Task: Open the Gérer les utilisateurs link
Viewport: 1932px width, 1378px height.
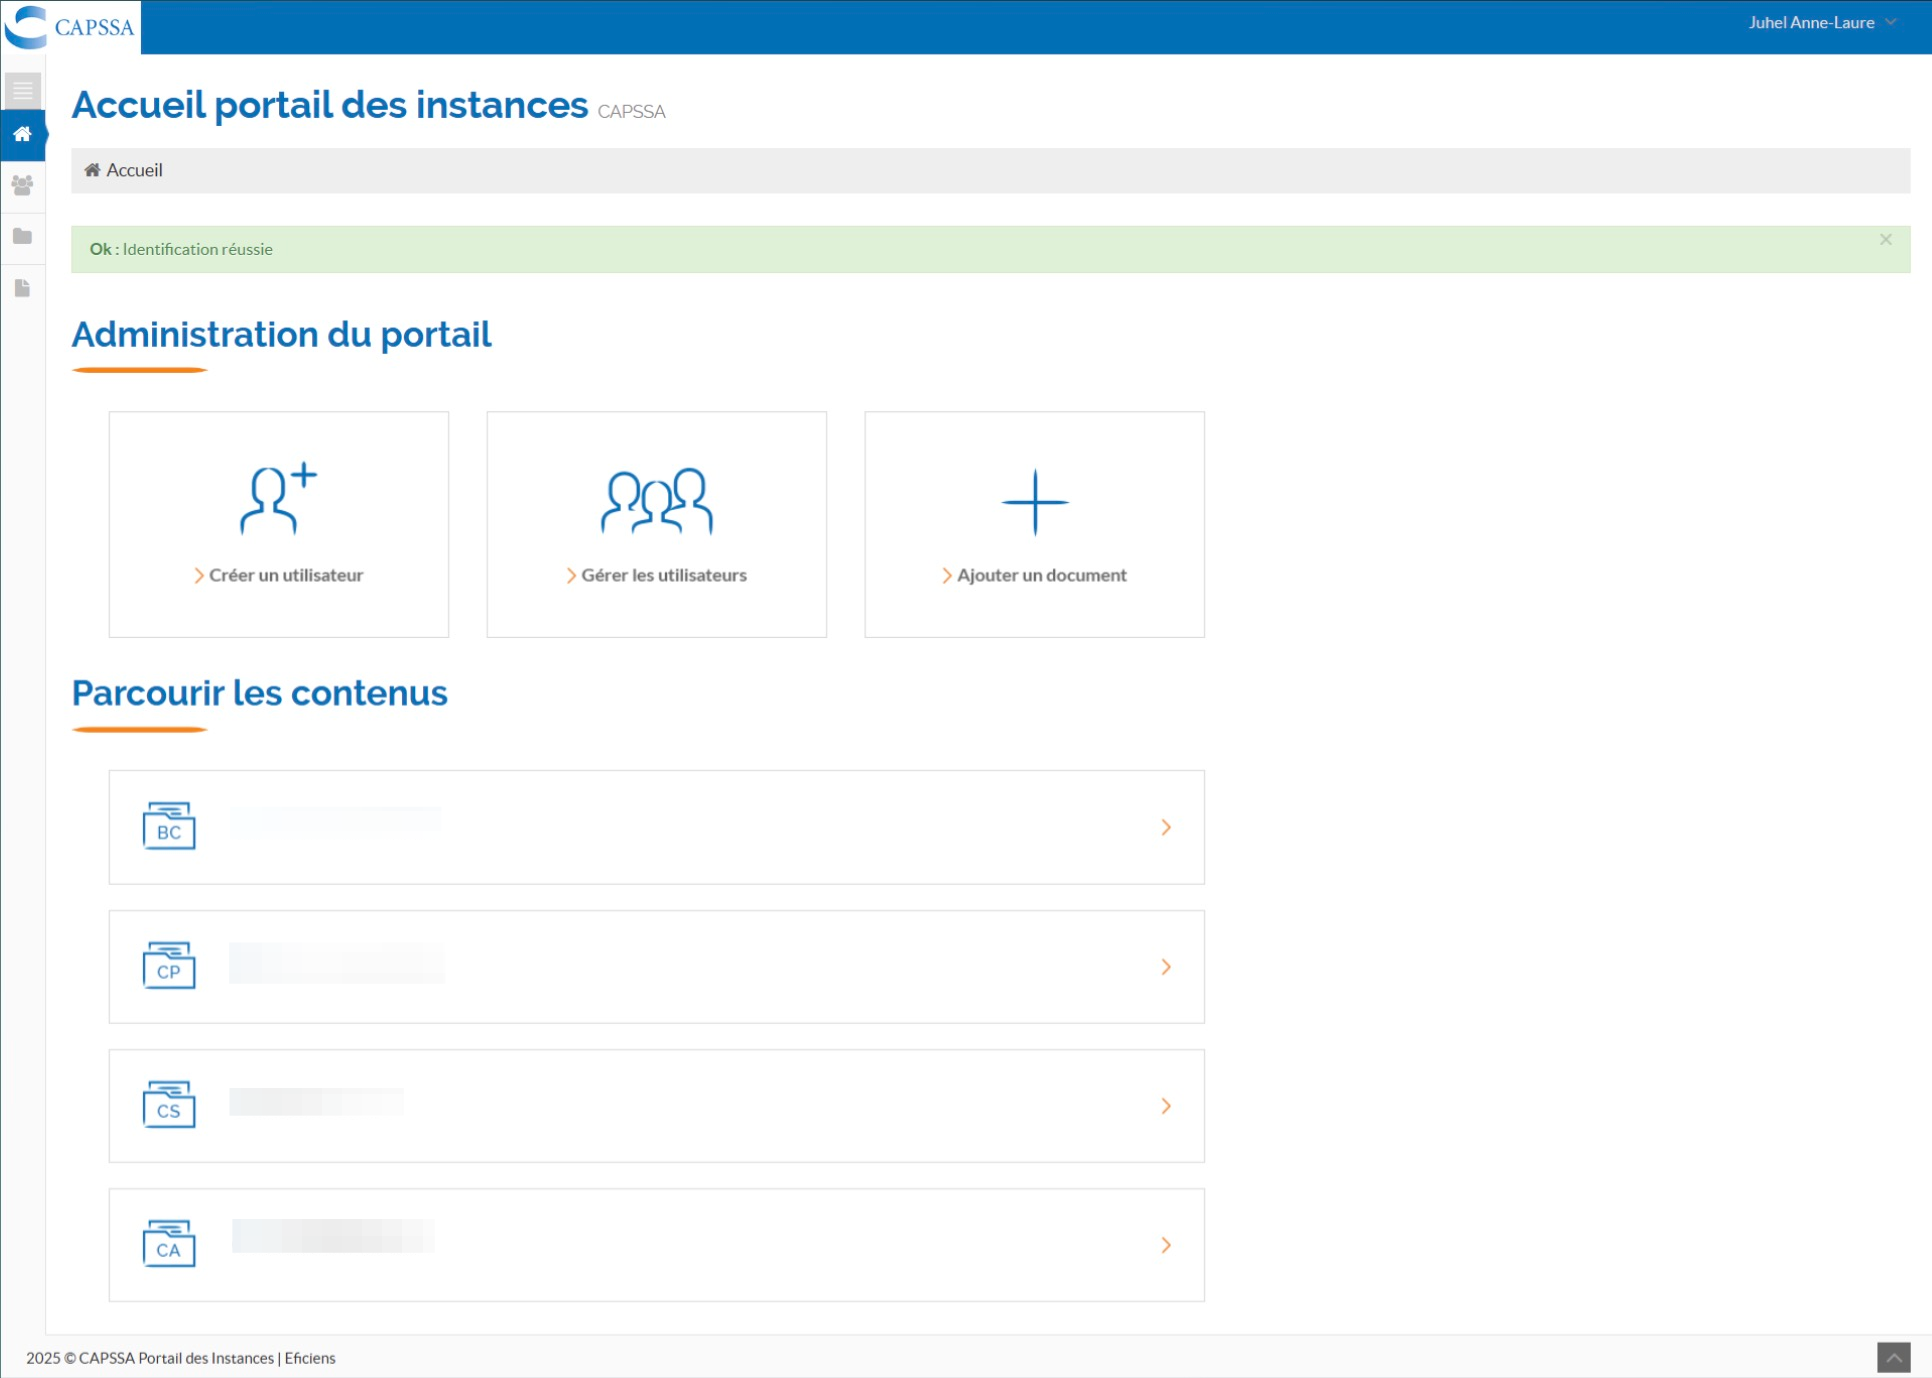Action: tap(663, 575)
